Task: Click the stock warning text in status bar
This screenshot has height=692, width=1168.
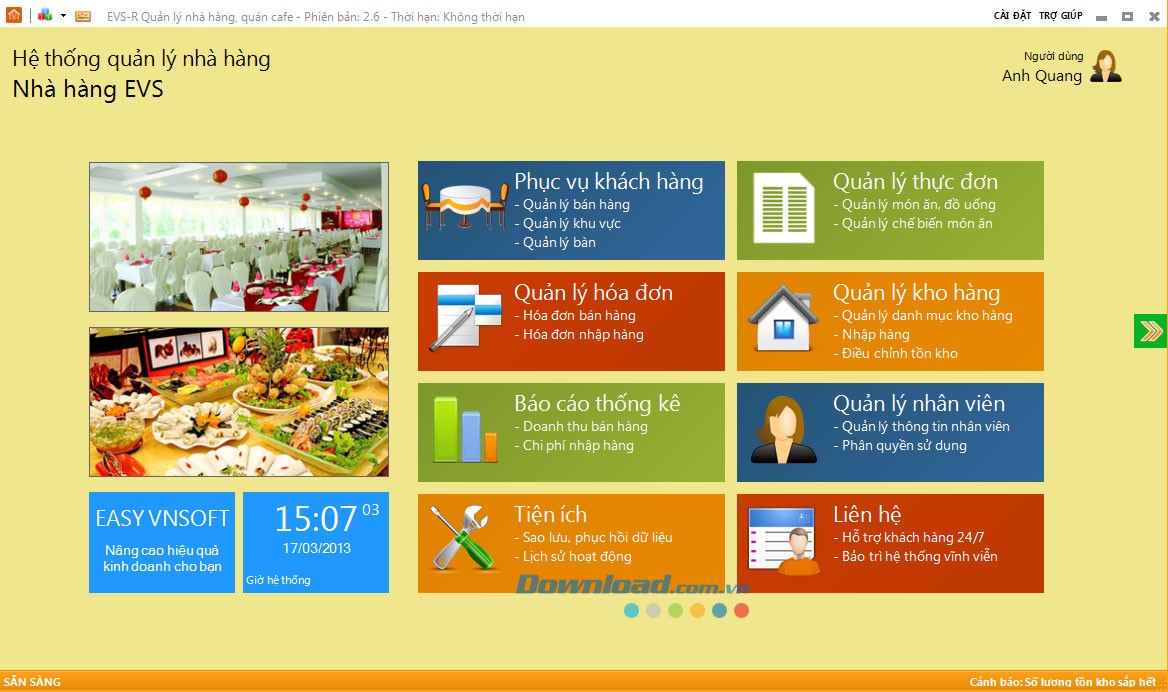Action: [1062, 682]
